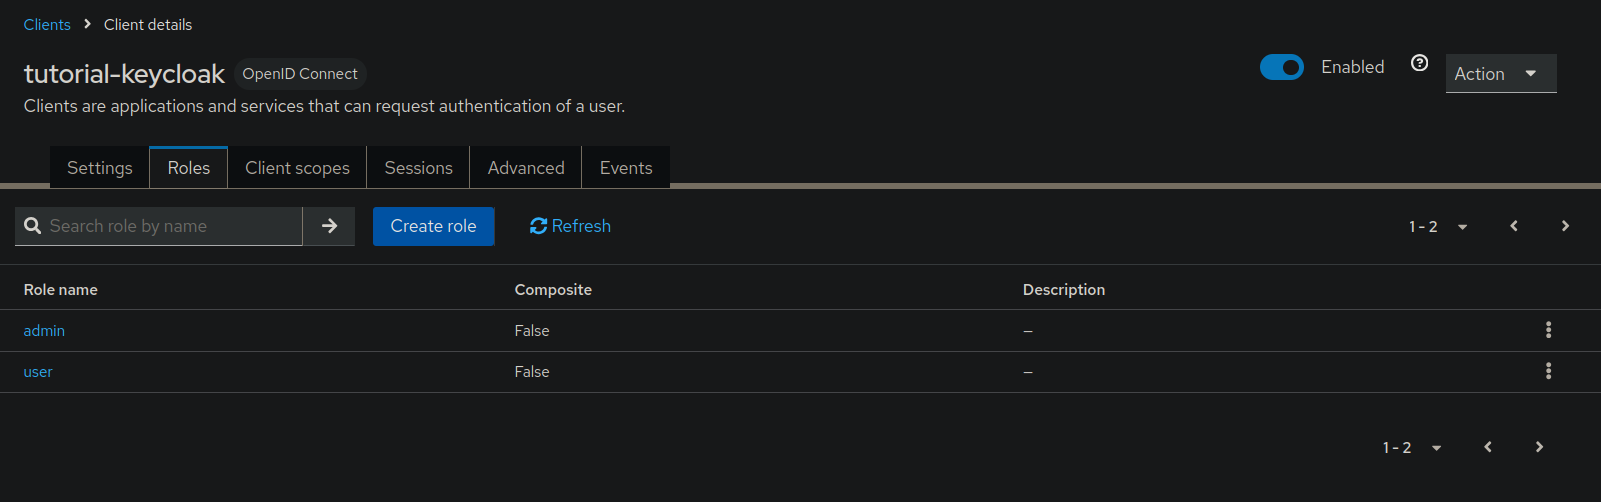Go to previous page in top pagination
Image resolution: width=1601 pixels, height=502 pixels.
coord(1514,226)
